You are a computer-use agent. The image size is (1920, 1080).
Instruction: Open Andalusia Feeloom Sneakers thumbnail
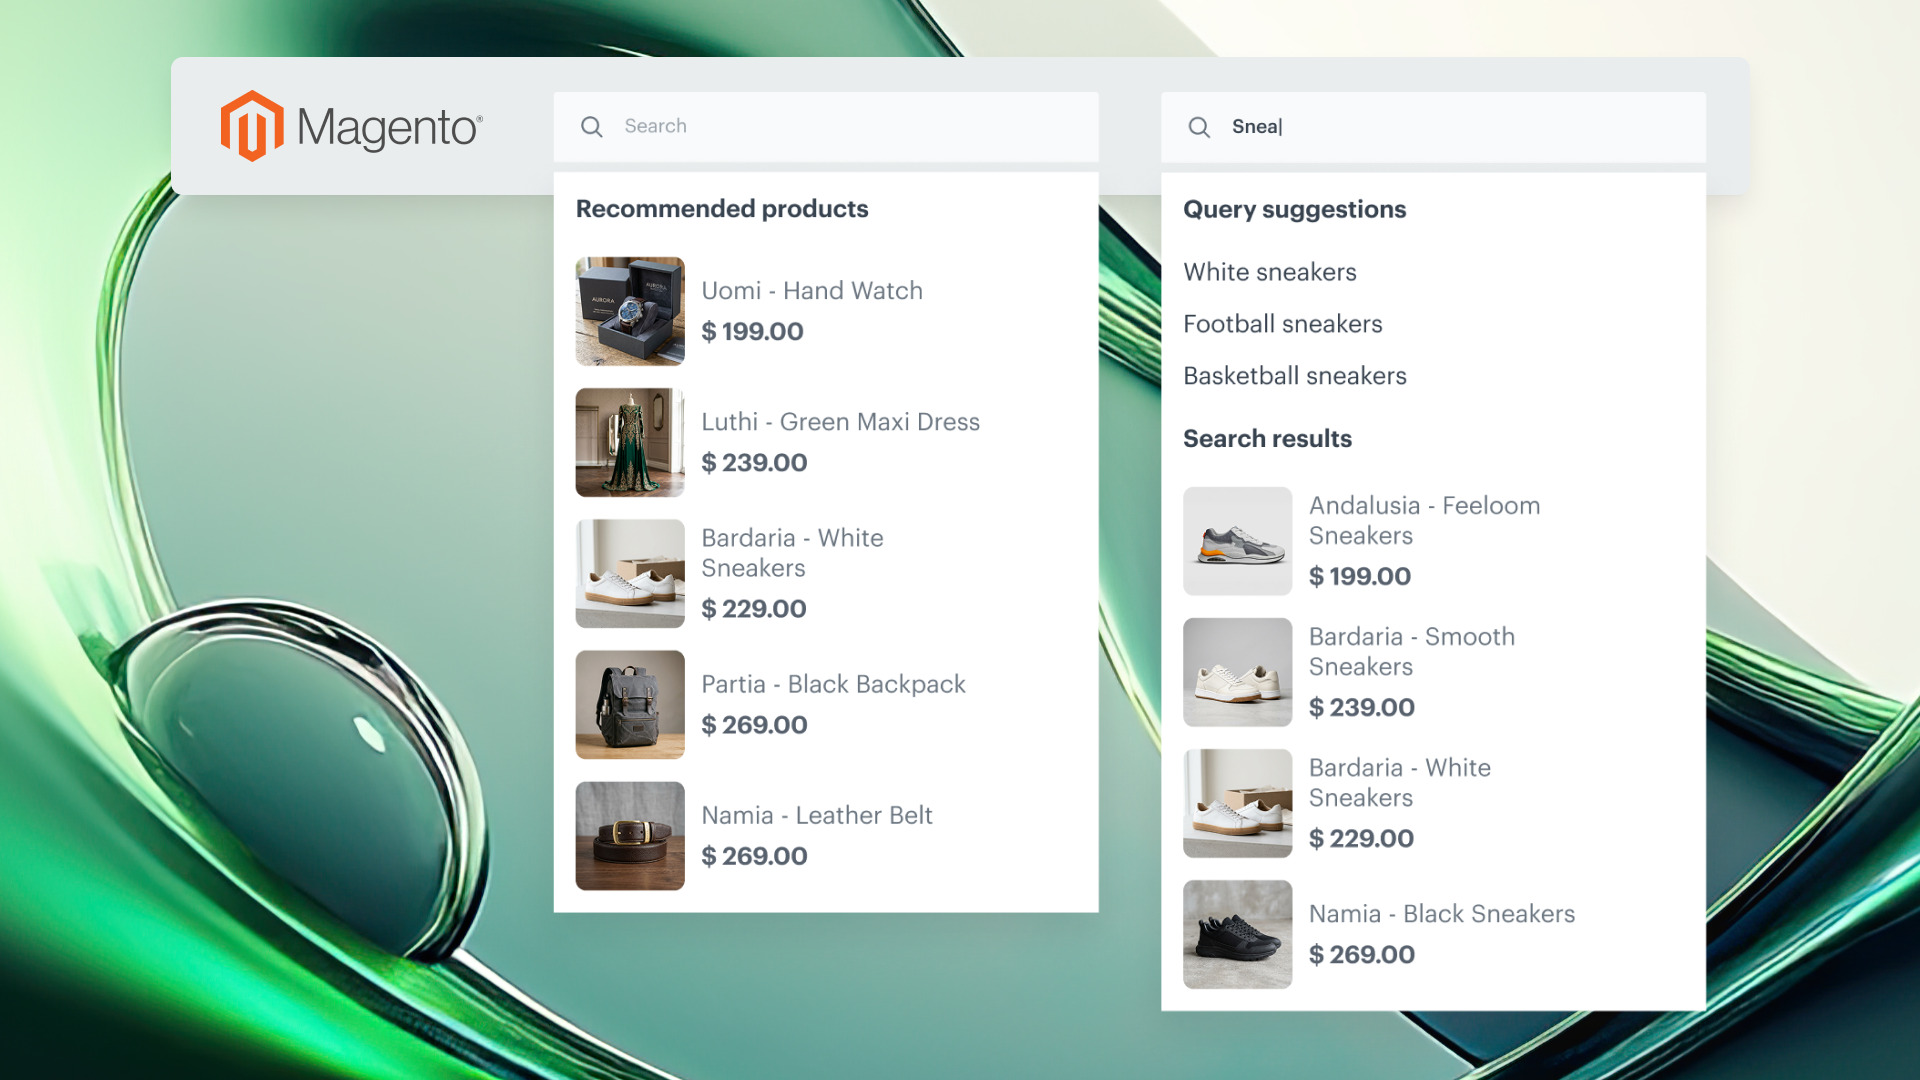point(1237,541)
